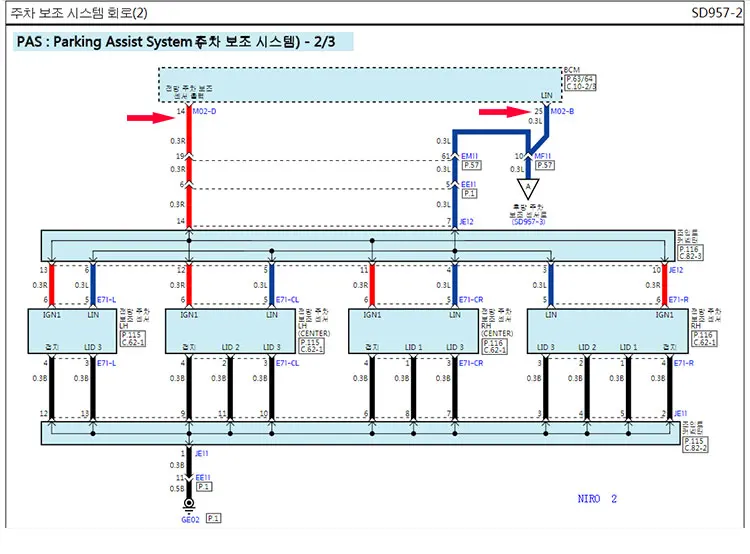Image resolution: width=750 pixels, height=554 pixels.
Task: Open the C.10-2/3 connector reference
Action: pyautogui.click(x=581, y=86)
